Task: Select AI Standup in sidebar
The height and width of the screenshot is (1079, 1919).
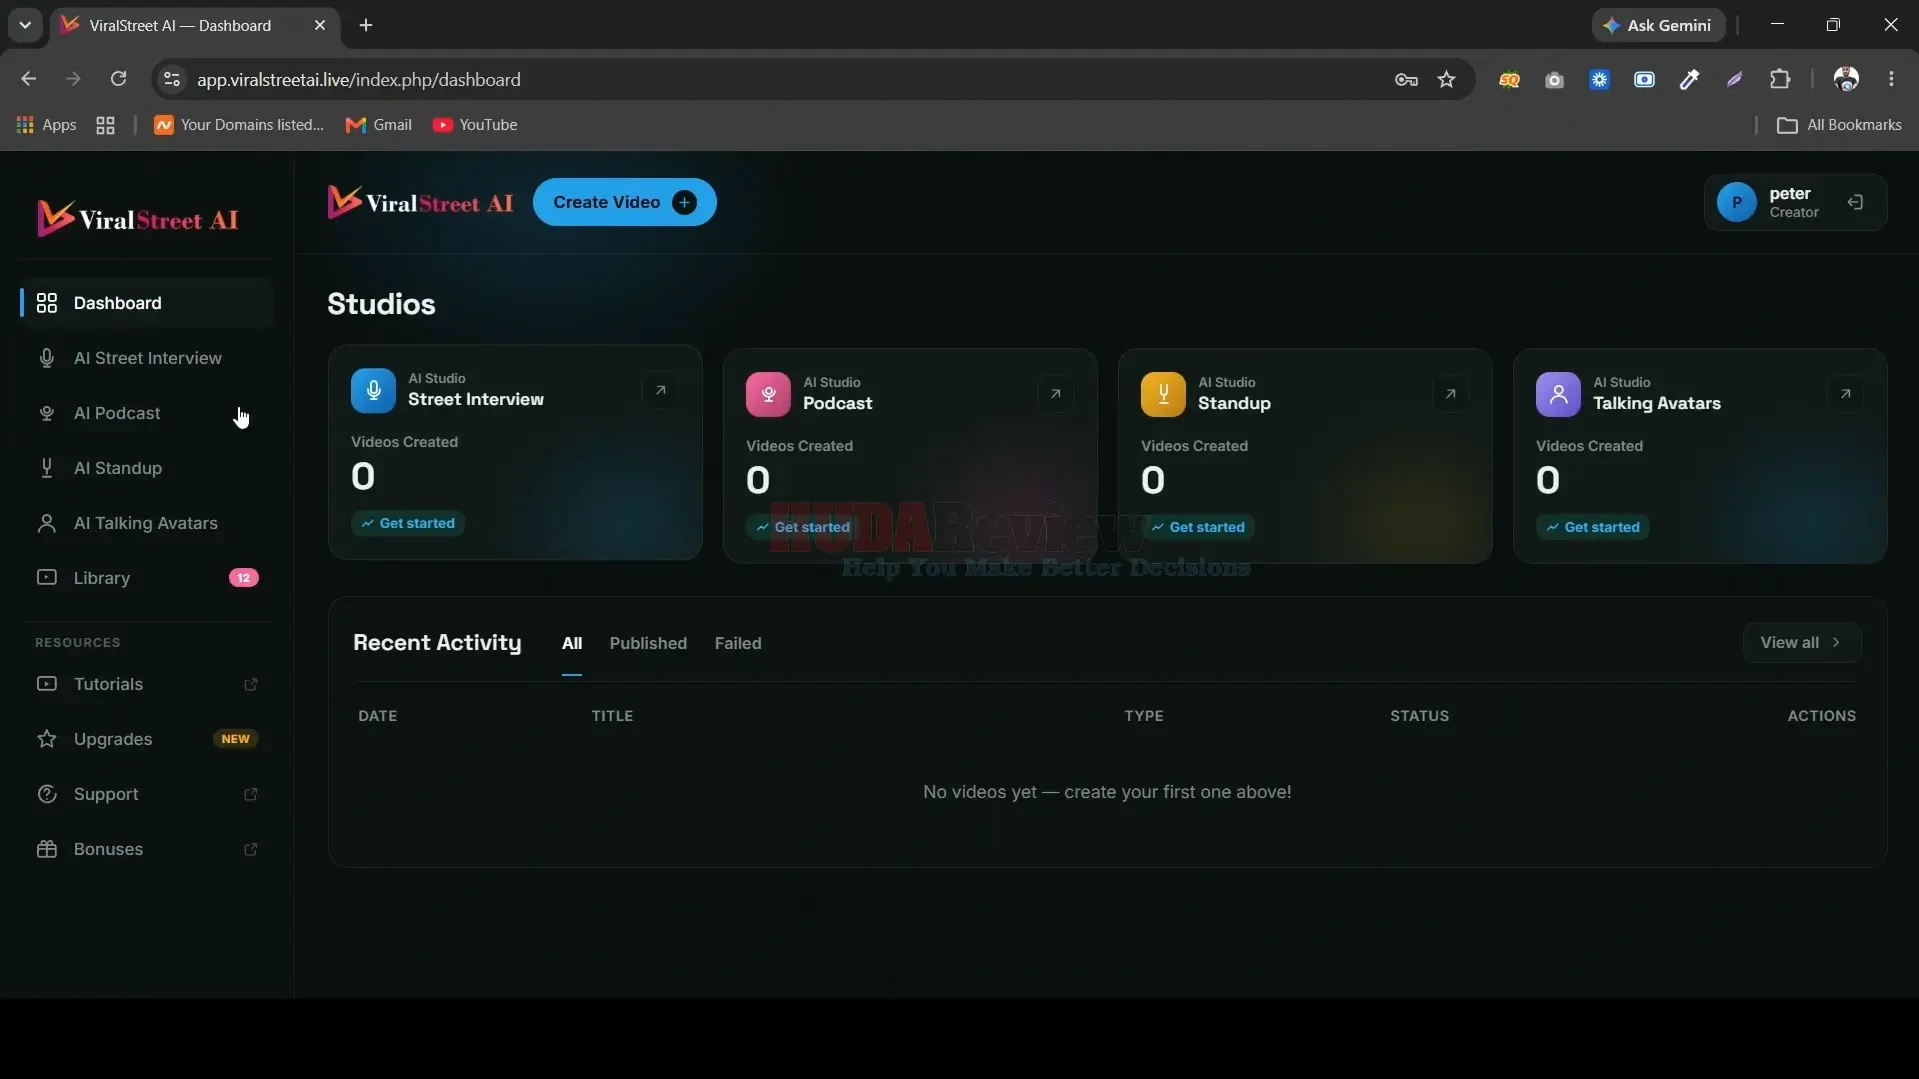Action: point(147,468)
